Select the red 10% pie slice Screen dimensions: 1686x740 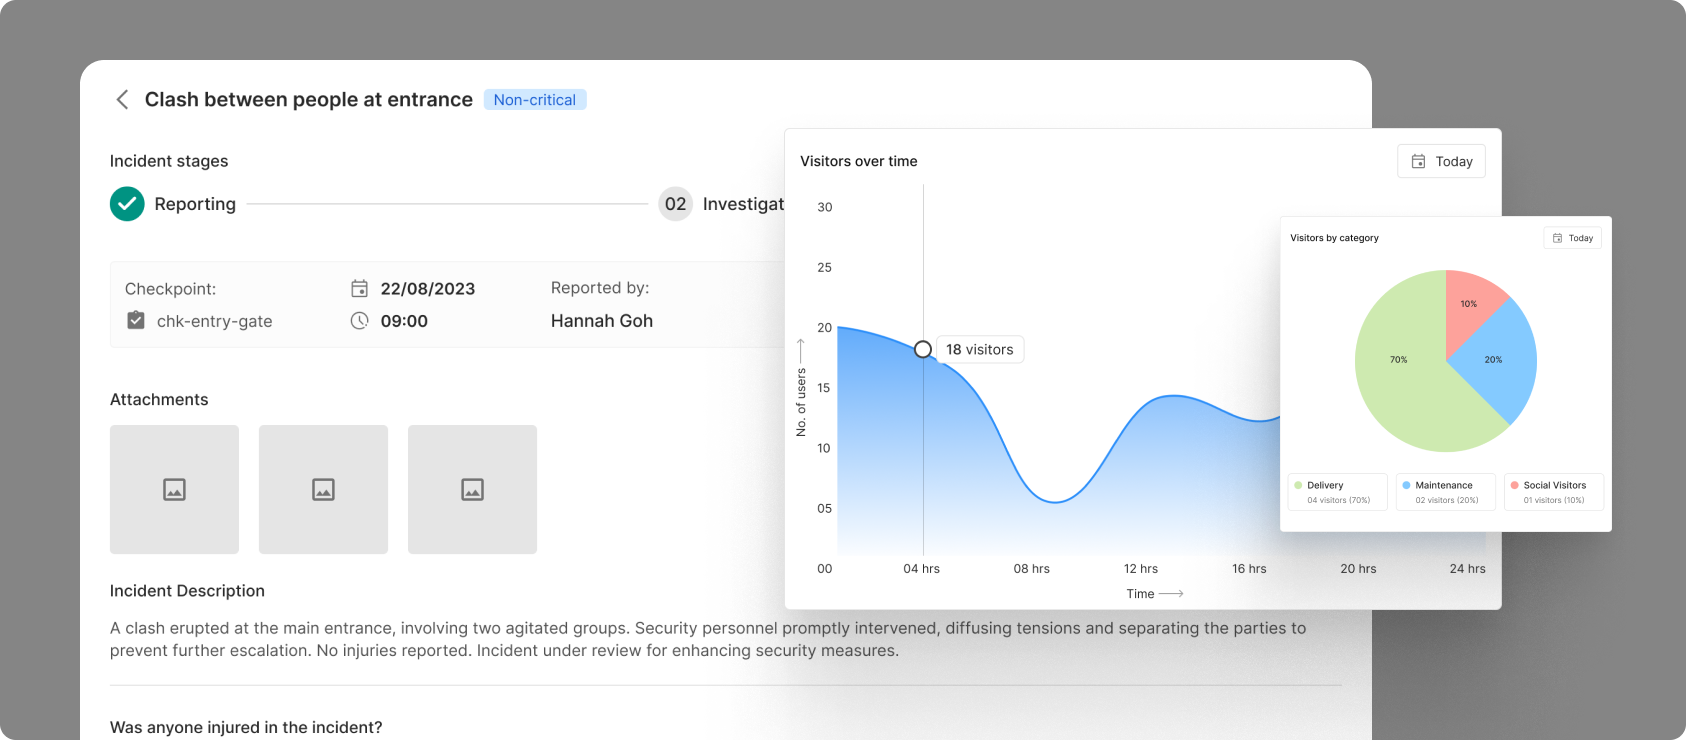click(1468, 303)
